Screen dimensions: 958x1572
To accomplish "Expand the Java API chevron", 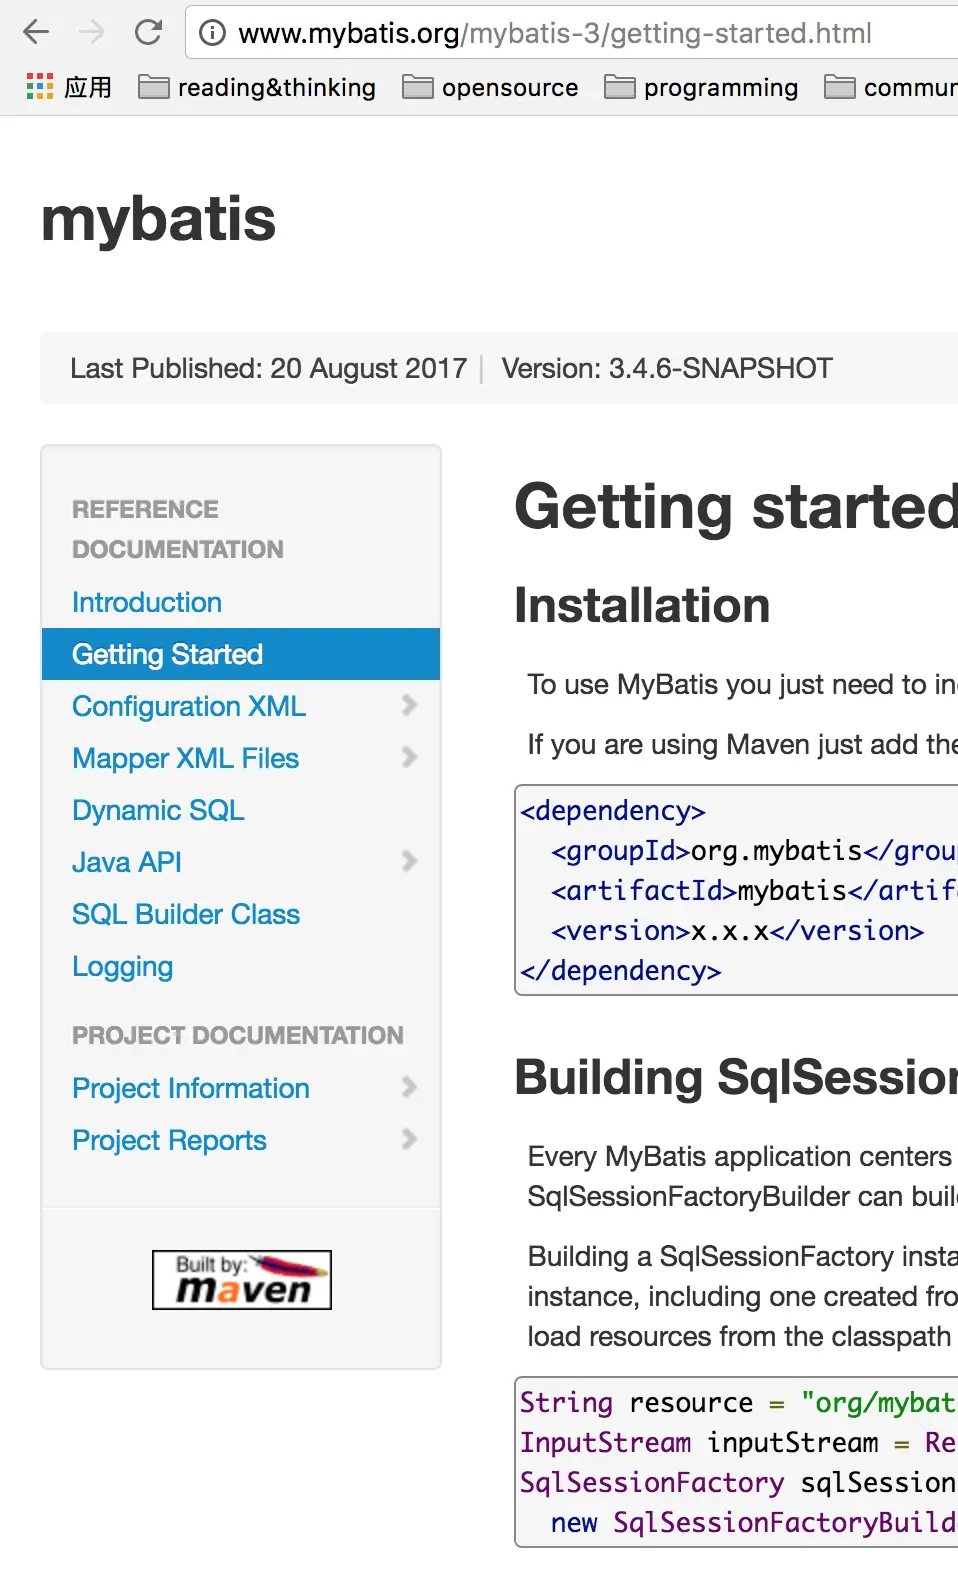I will 409,861.
